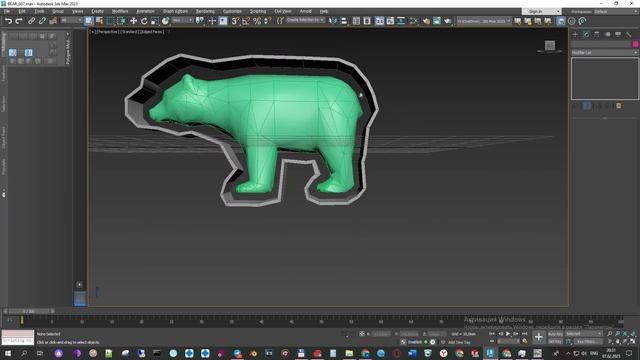This screenshot has width=640, height=360.
Task: Open the Select by Name dialog
Action: [x=99, y=21]
